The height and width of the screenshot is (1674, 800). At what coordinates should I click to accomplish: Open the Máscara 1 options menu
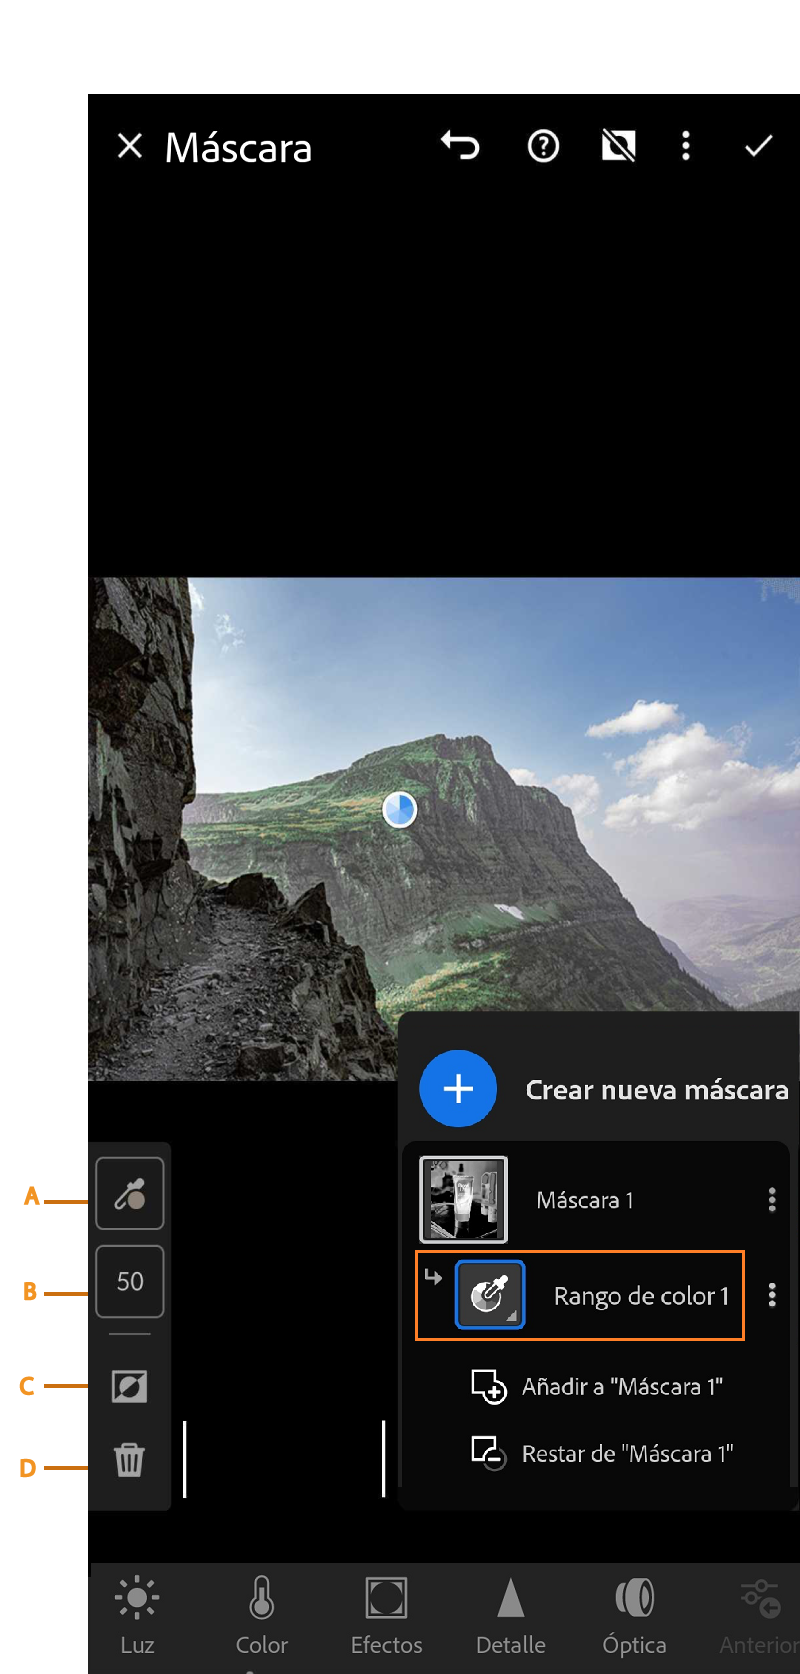click(x=771, y=1200)
